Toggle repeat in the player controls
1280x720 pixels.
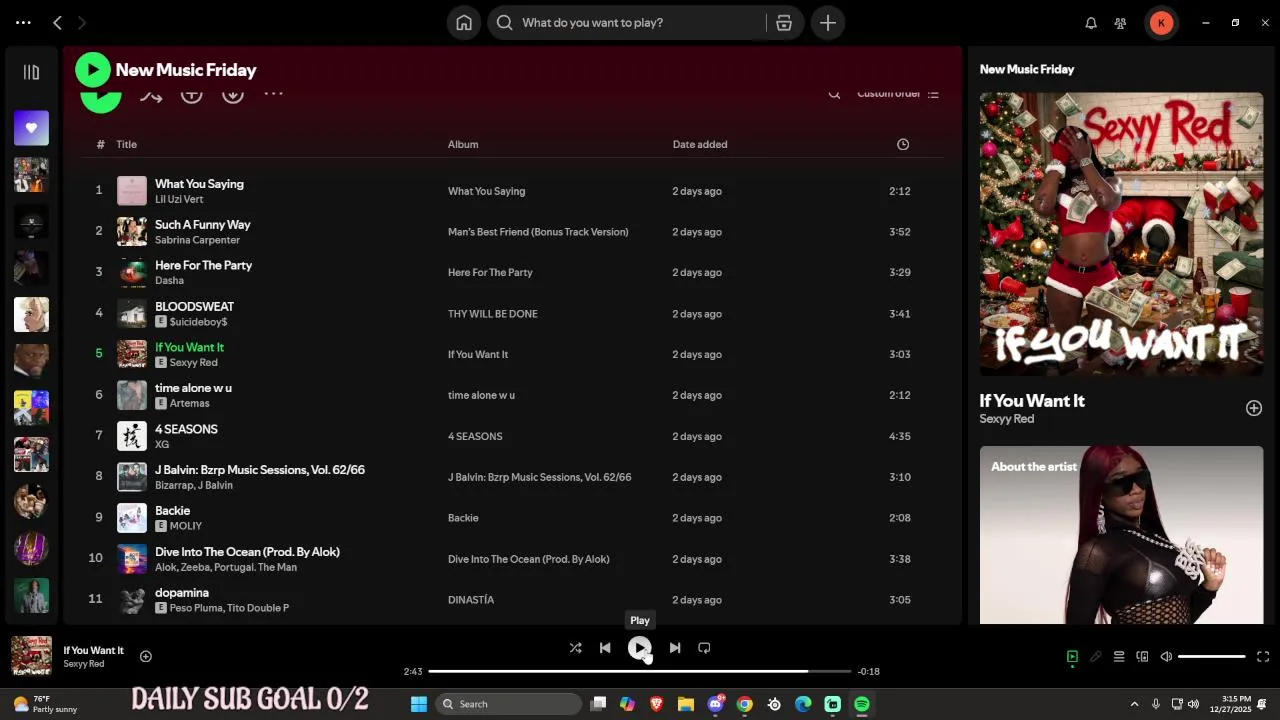704,648
